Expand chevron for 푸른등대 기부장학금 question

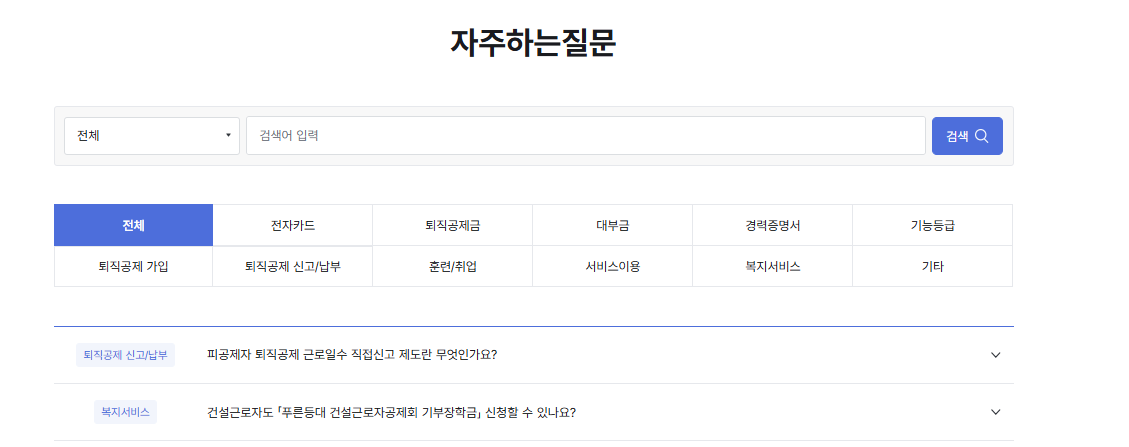[x=996, y=412]
